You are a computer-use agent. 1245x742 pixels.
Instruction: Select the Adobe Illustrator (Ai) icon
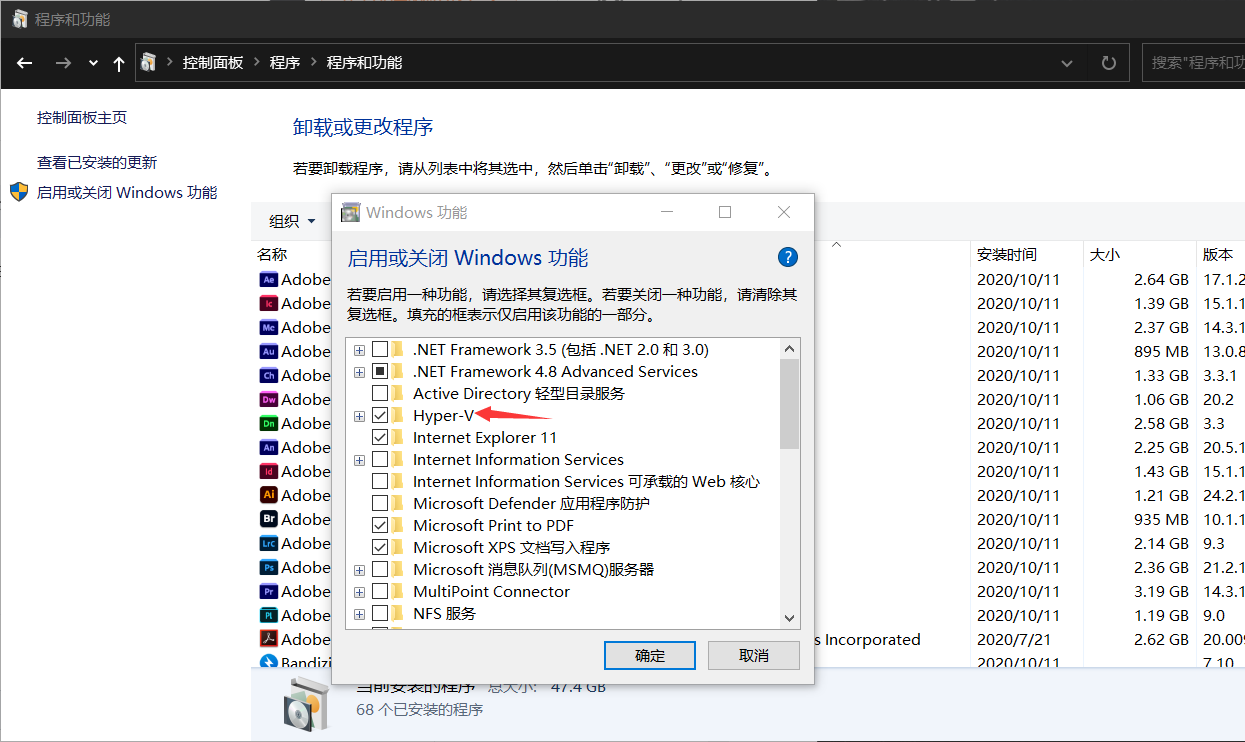tap(268, 495)
